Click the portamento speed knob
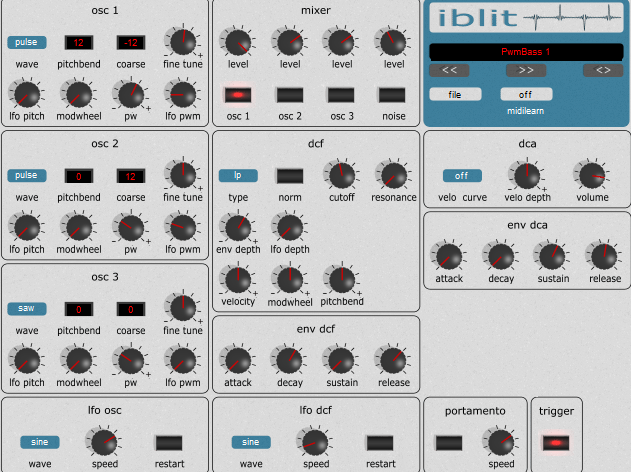The width and height of the screenshot is (631, 472). point(501,441)
